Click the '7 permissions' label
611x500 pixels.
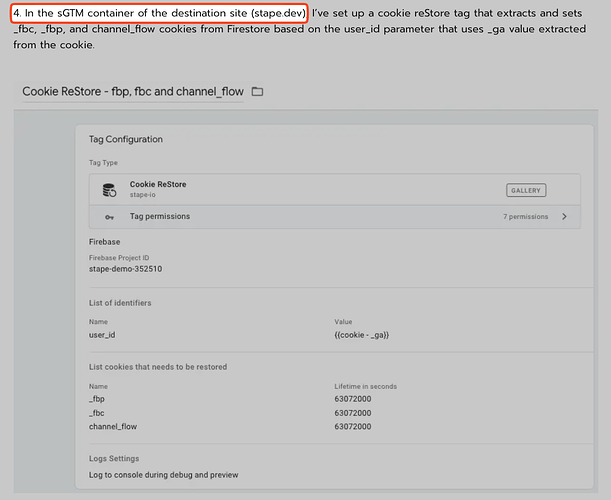click(525, 217)
